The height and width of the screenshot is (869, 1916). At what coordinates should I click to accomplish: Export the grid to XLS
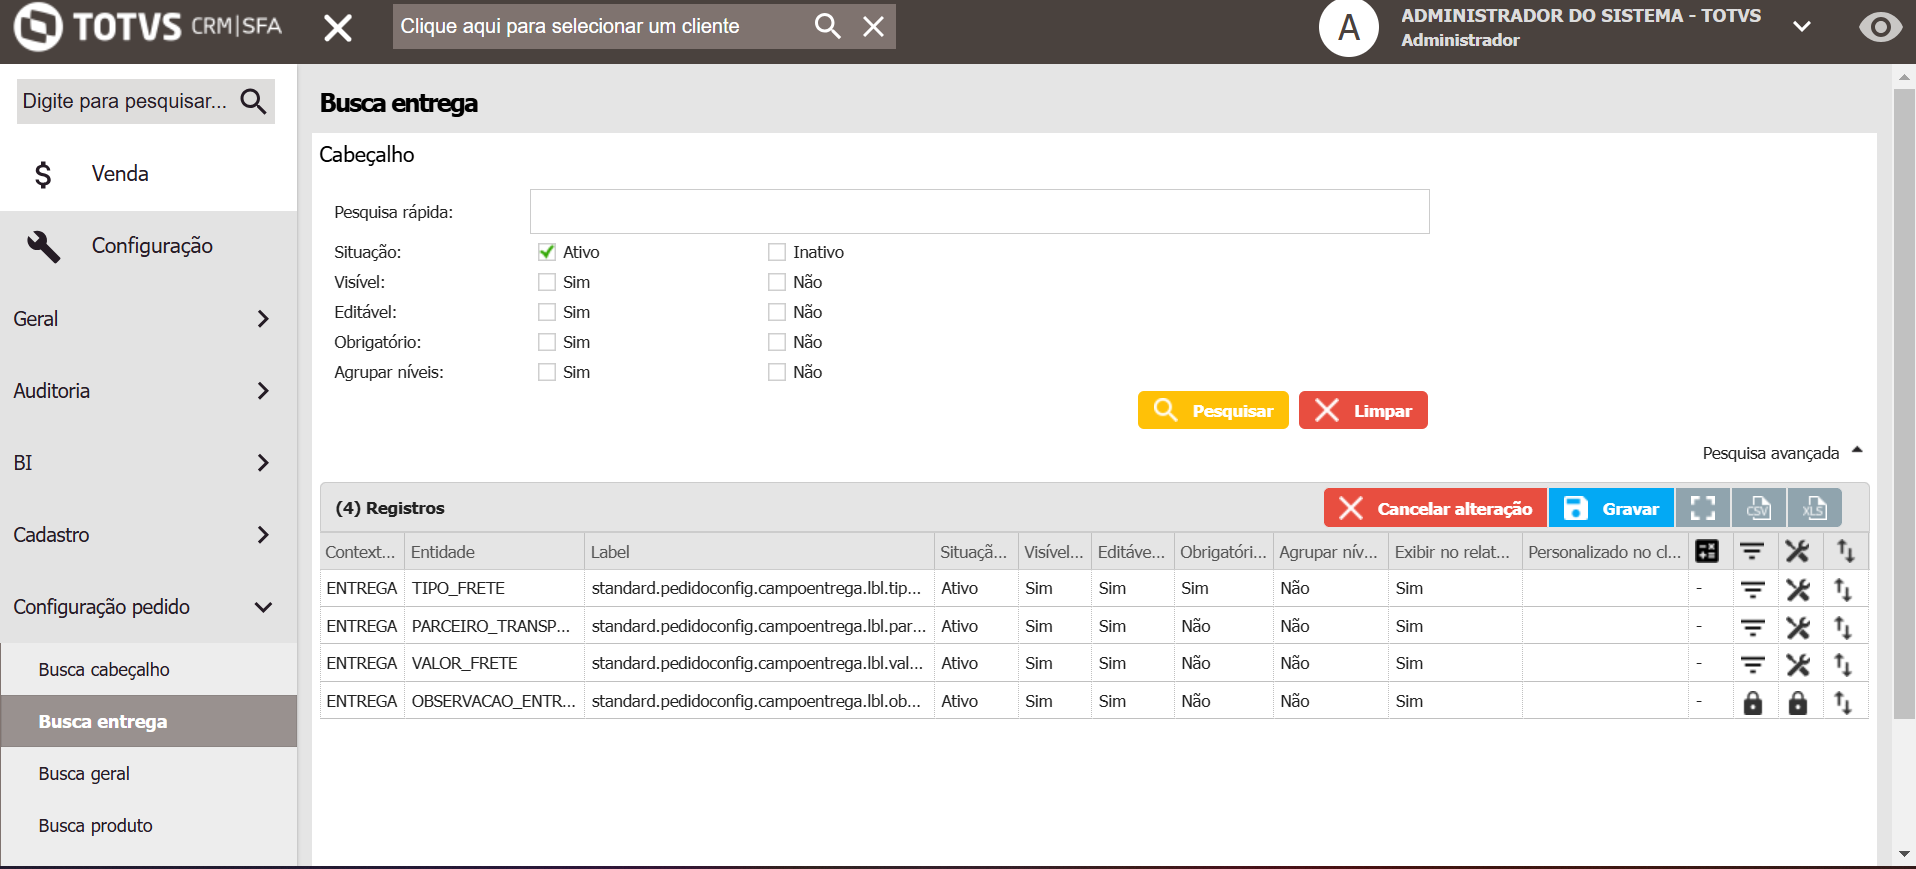pos(1814,508)
